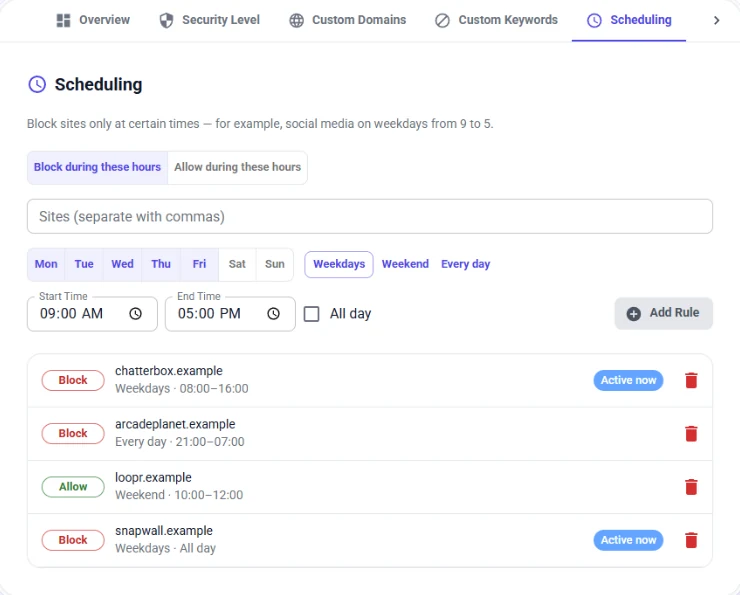
Task: Click the chatterbox.example rule name
Action: (168, 371)
